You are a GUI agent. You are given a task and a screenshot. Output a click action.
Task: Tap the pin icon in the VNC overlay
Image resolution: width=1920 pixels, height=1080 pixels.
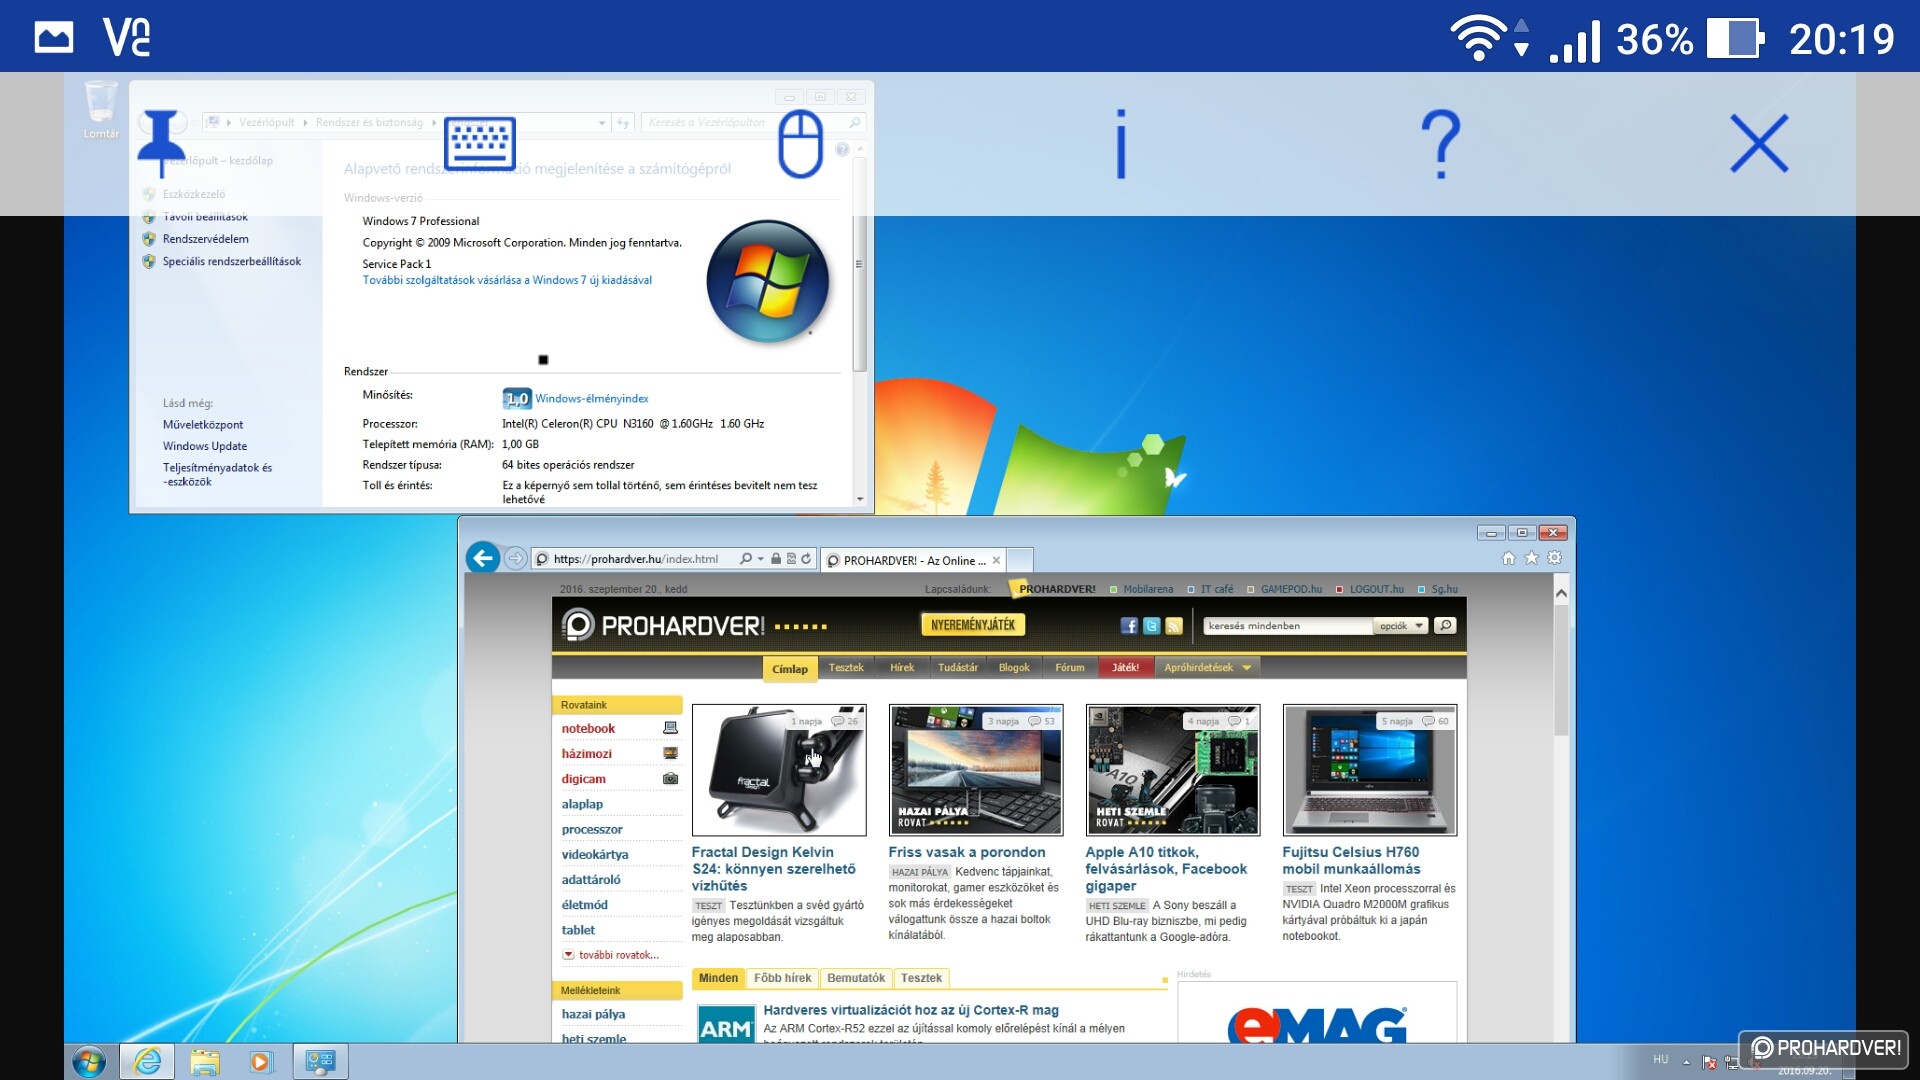click(161, 143)
